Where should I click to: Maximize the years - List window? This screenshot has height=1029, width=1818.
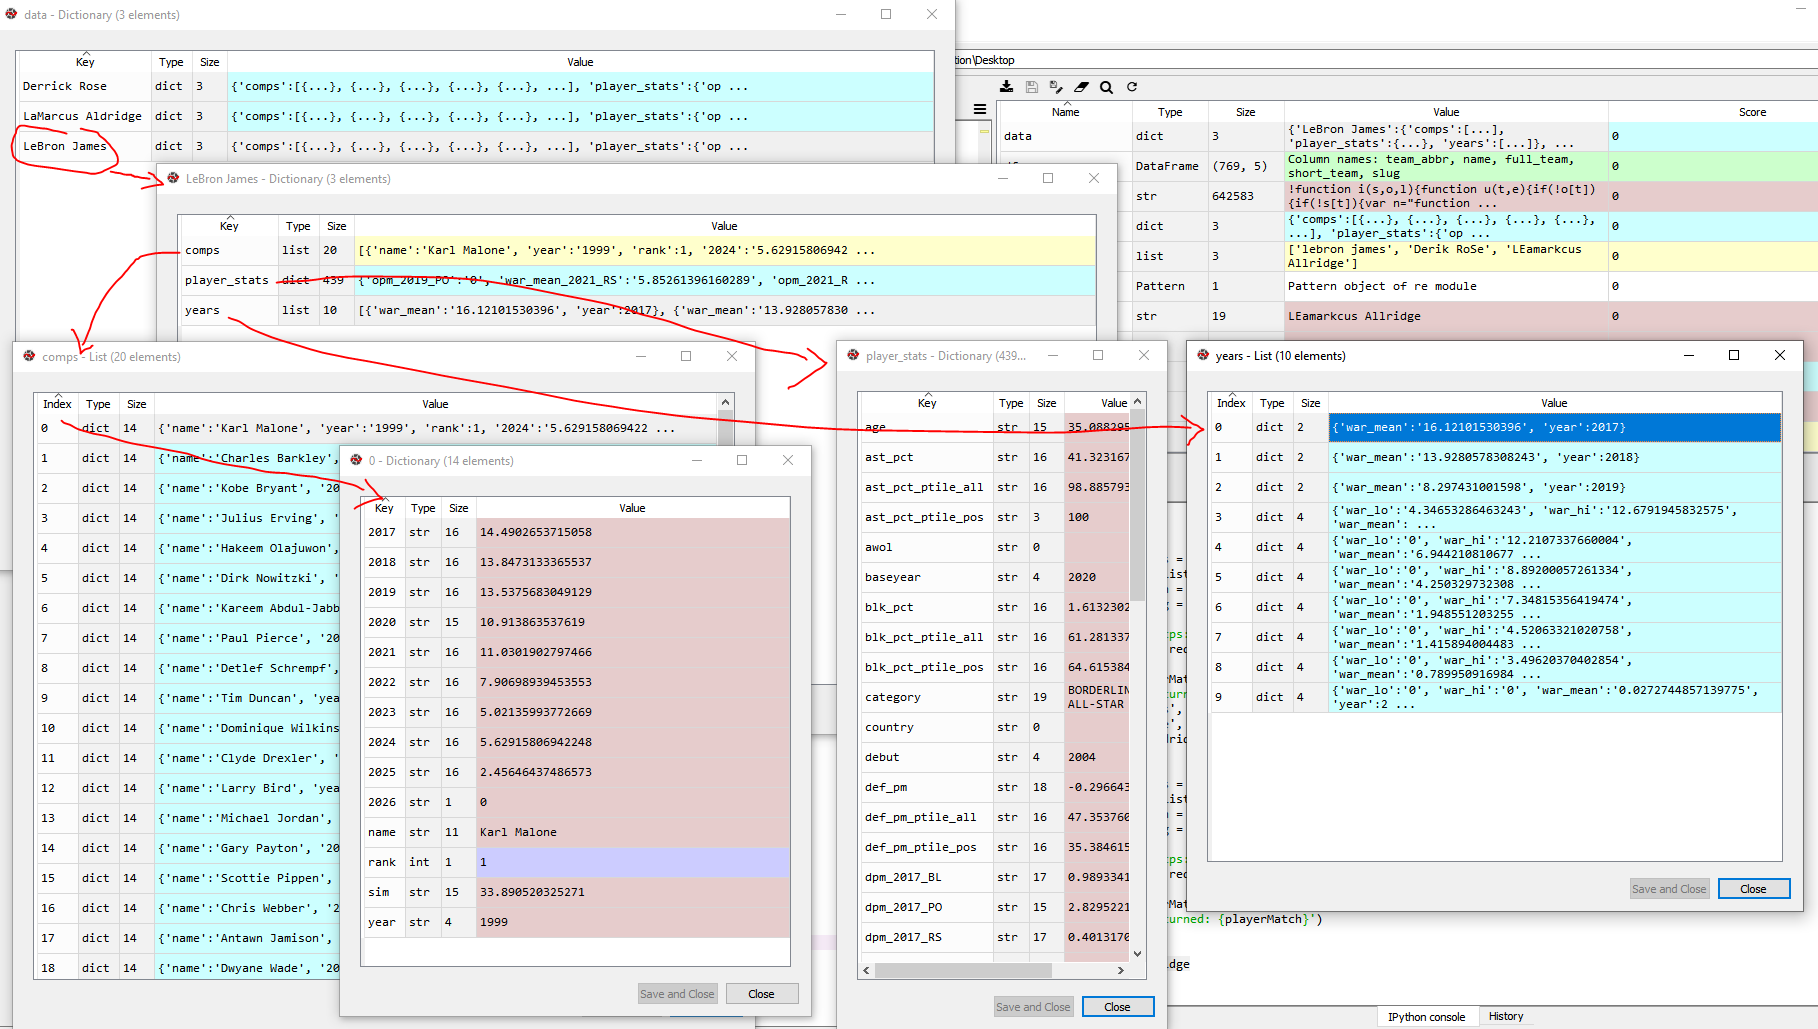(x=1734, y=355)
